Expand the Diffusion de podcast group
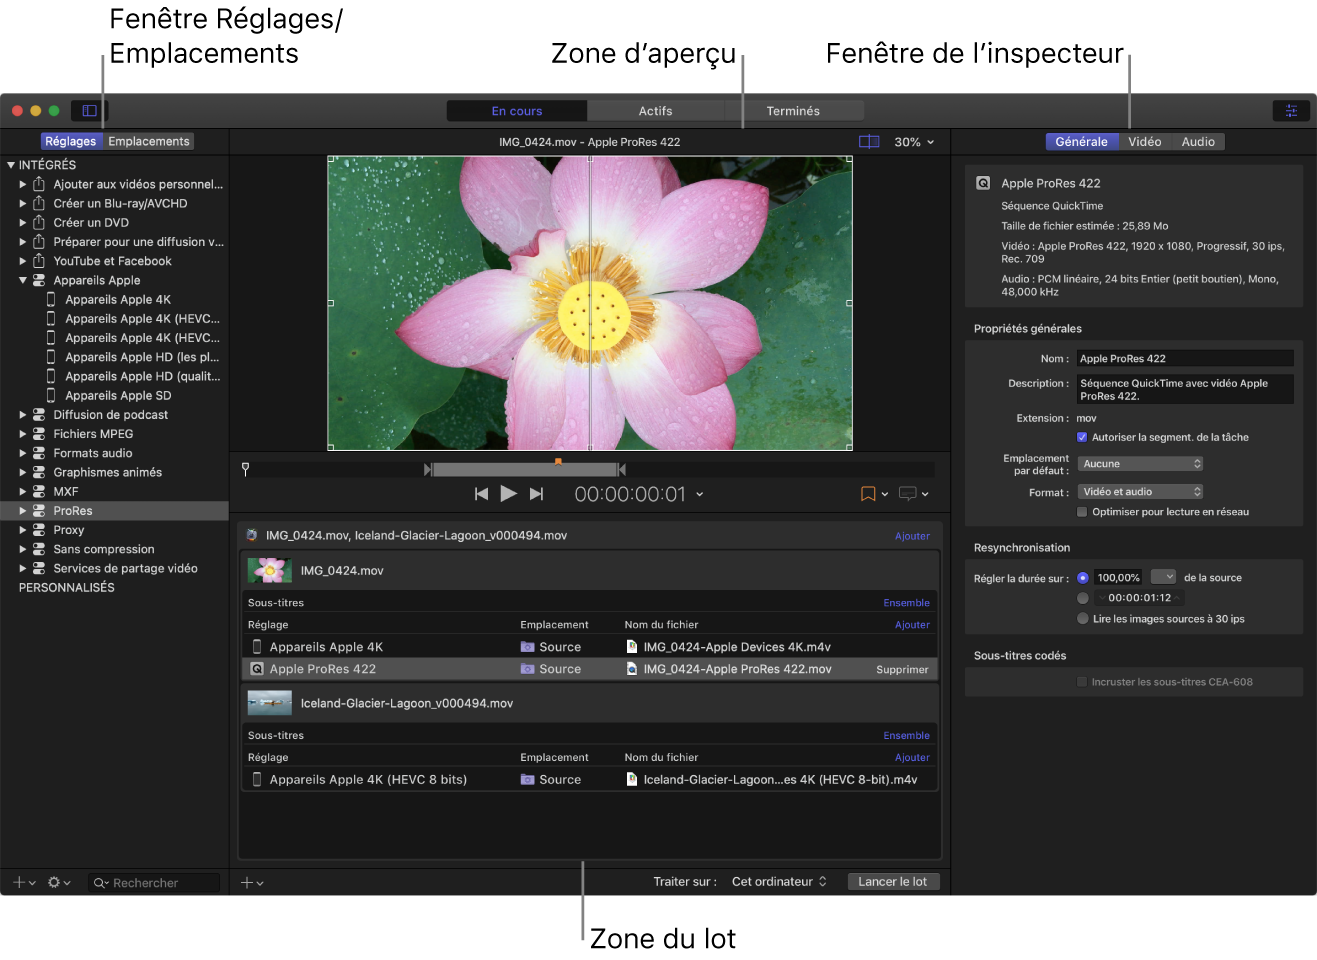The image size is (1317, 960). tap(23, 415)
